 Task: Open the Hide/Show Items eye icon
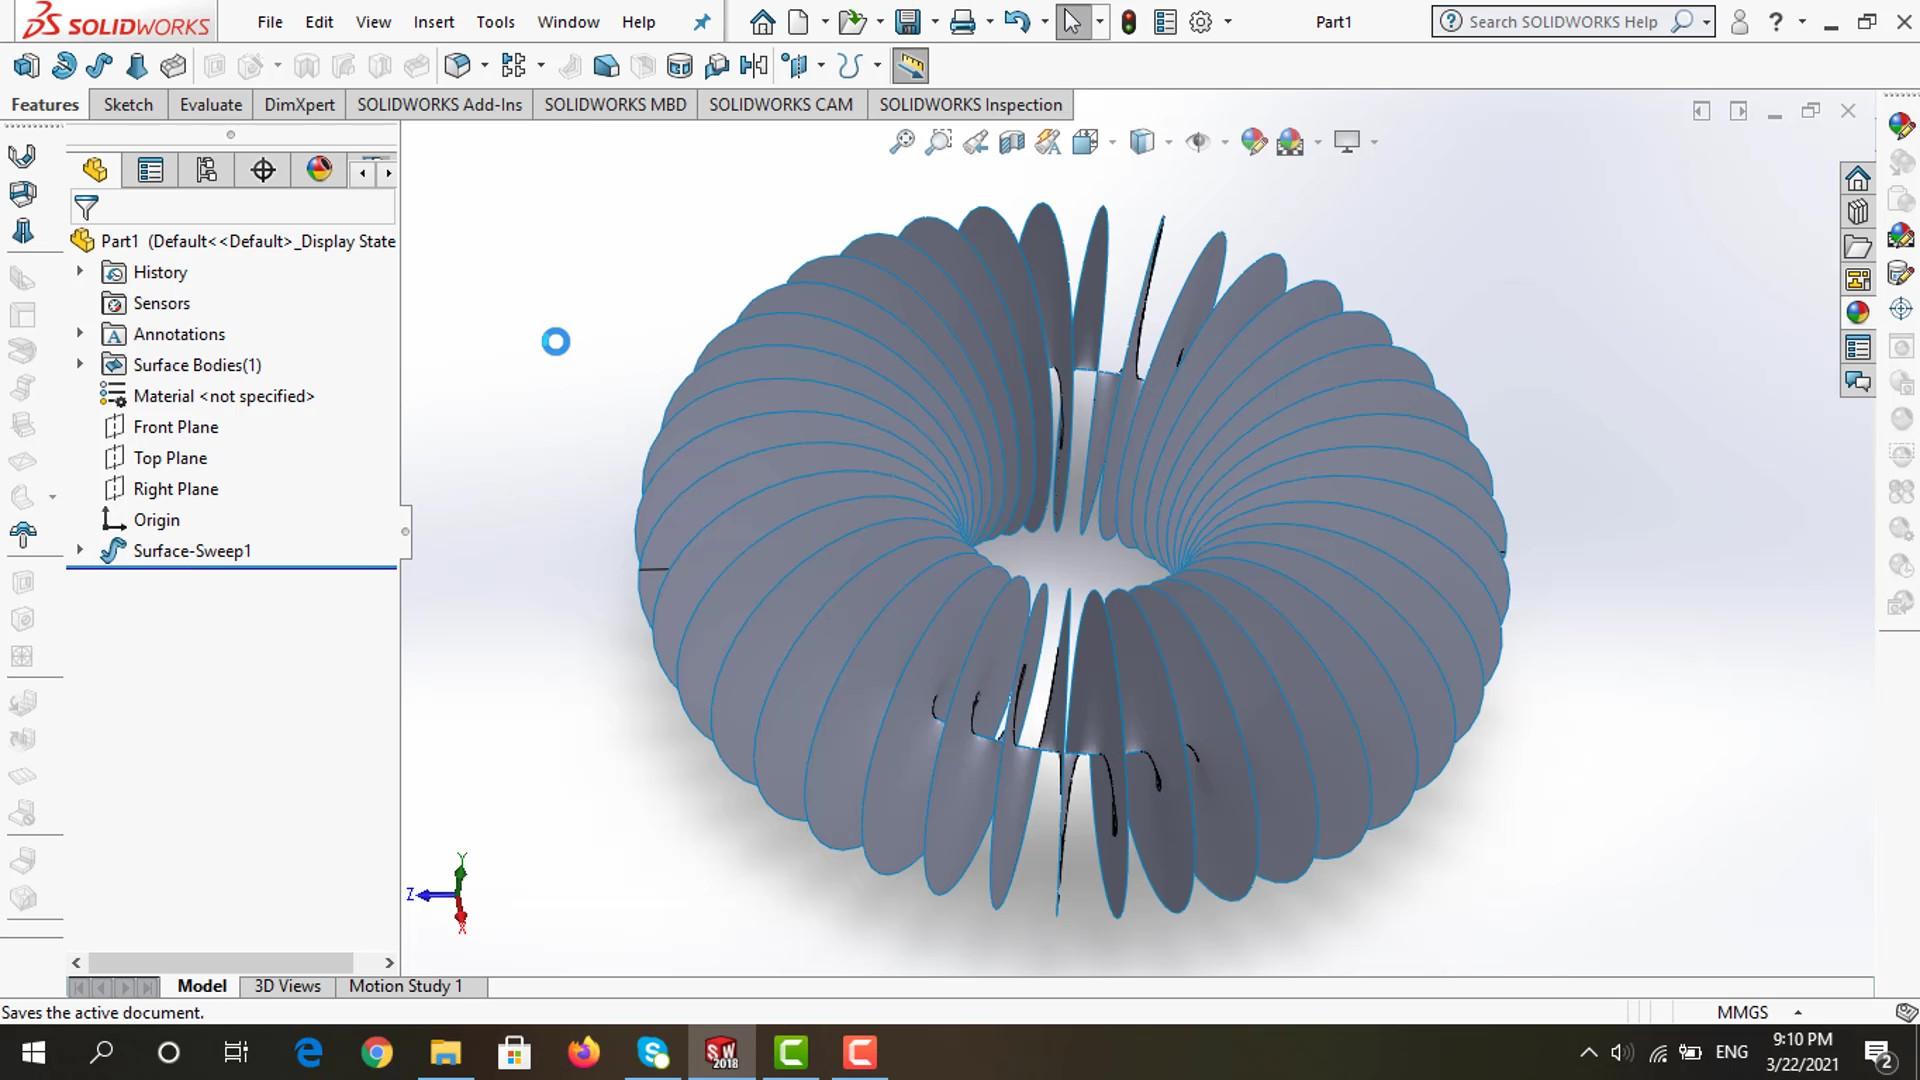click(1199, 141)
